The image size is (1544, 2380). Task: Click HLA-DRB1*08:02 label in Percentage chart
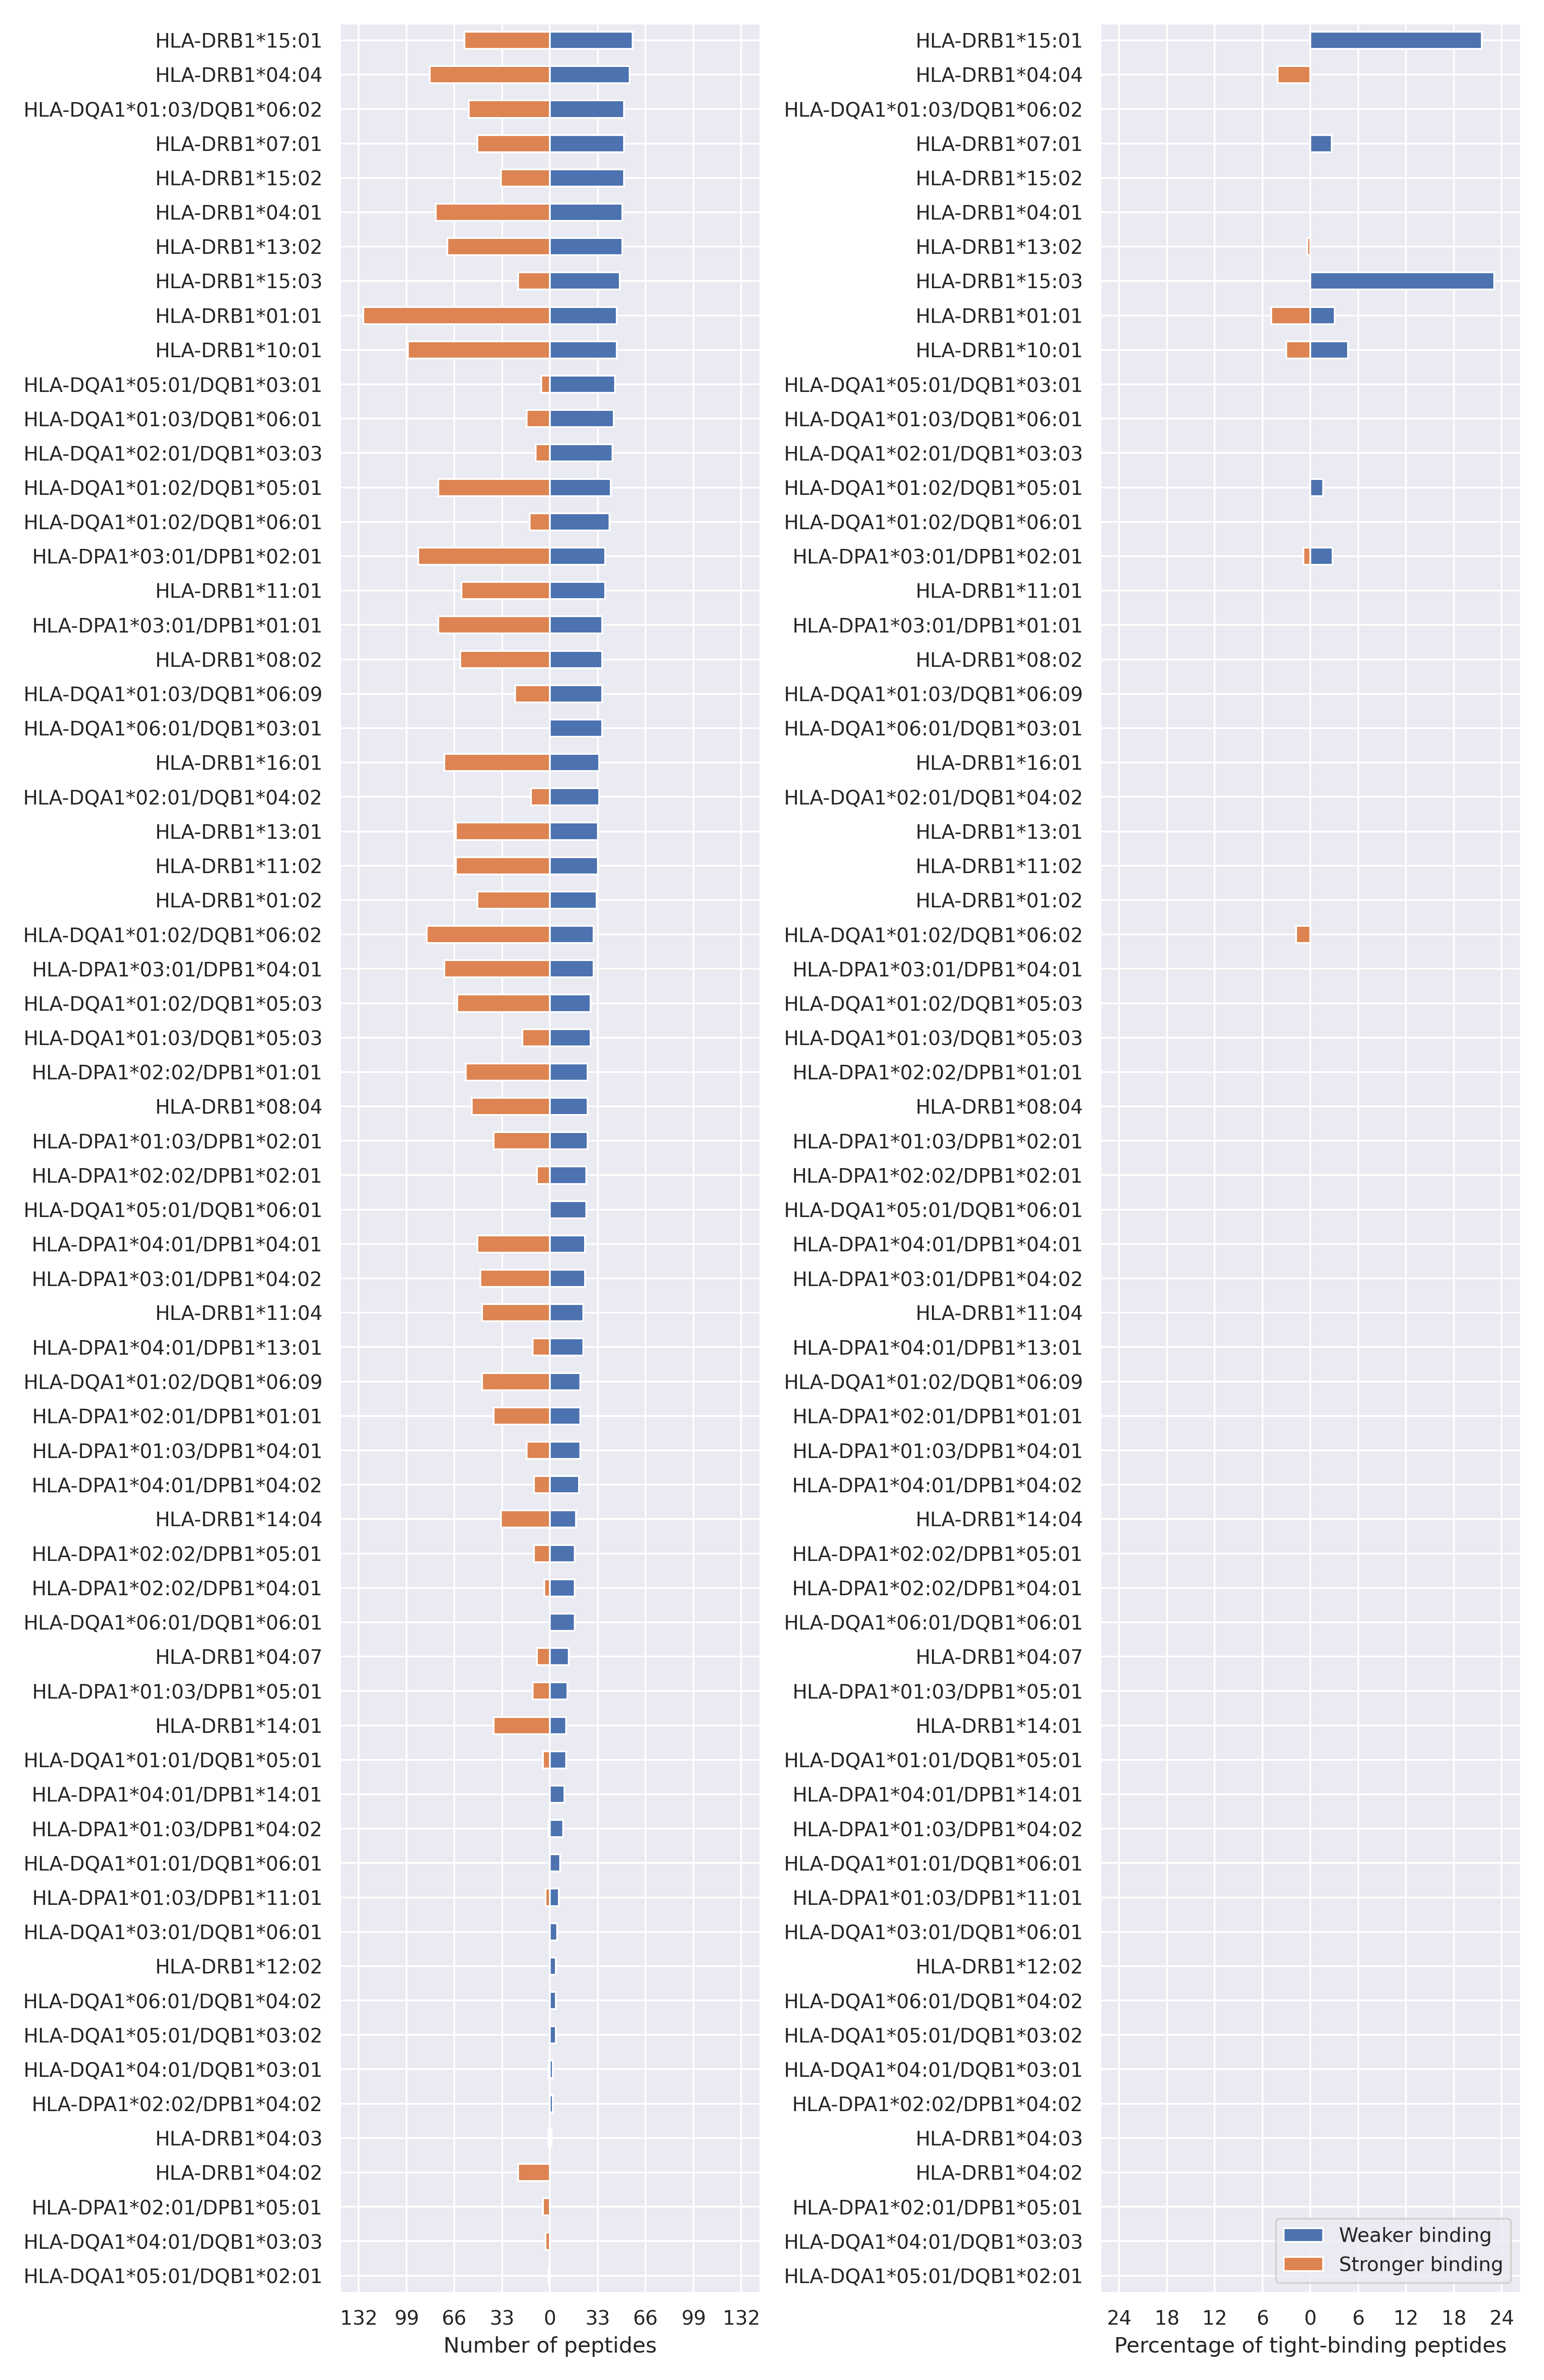pos(999,660)
